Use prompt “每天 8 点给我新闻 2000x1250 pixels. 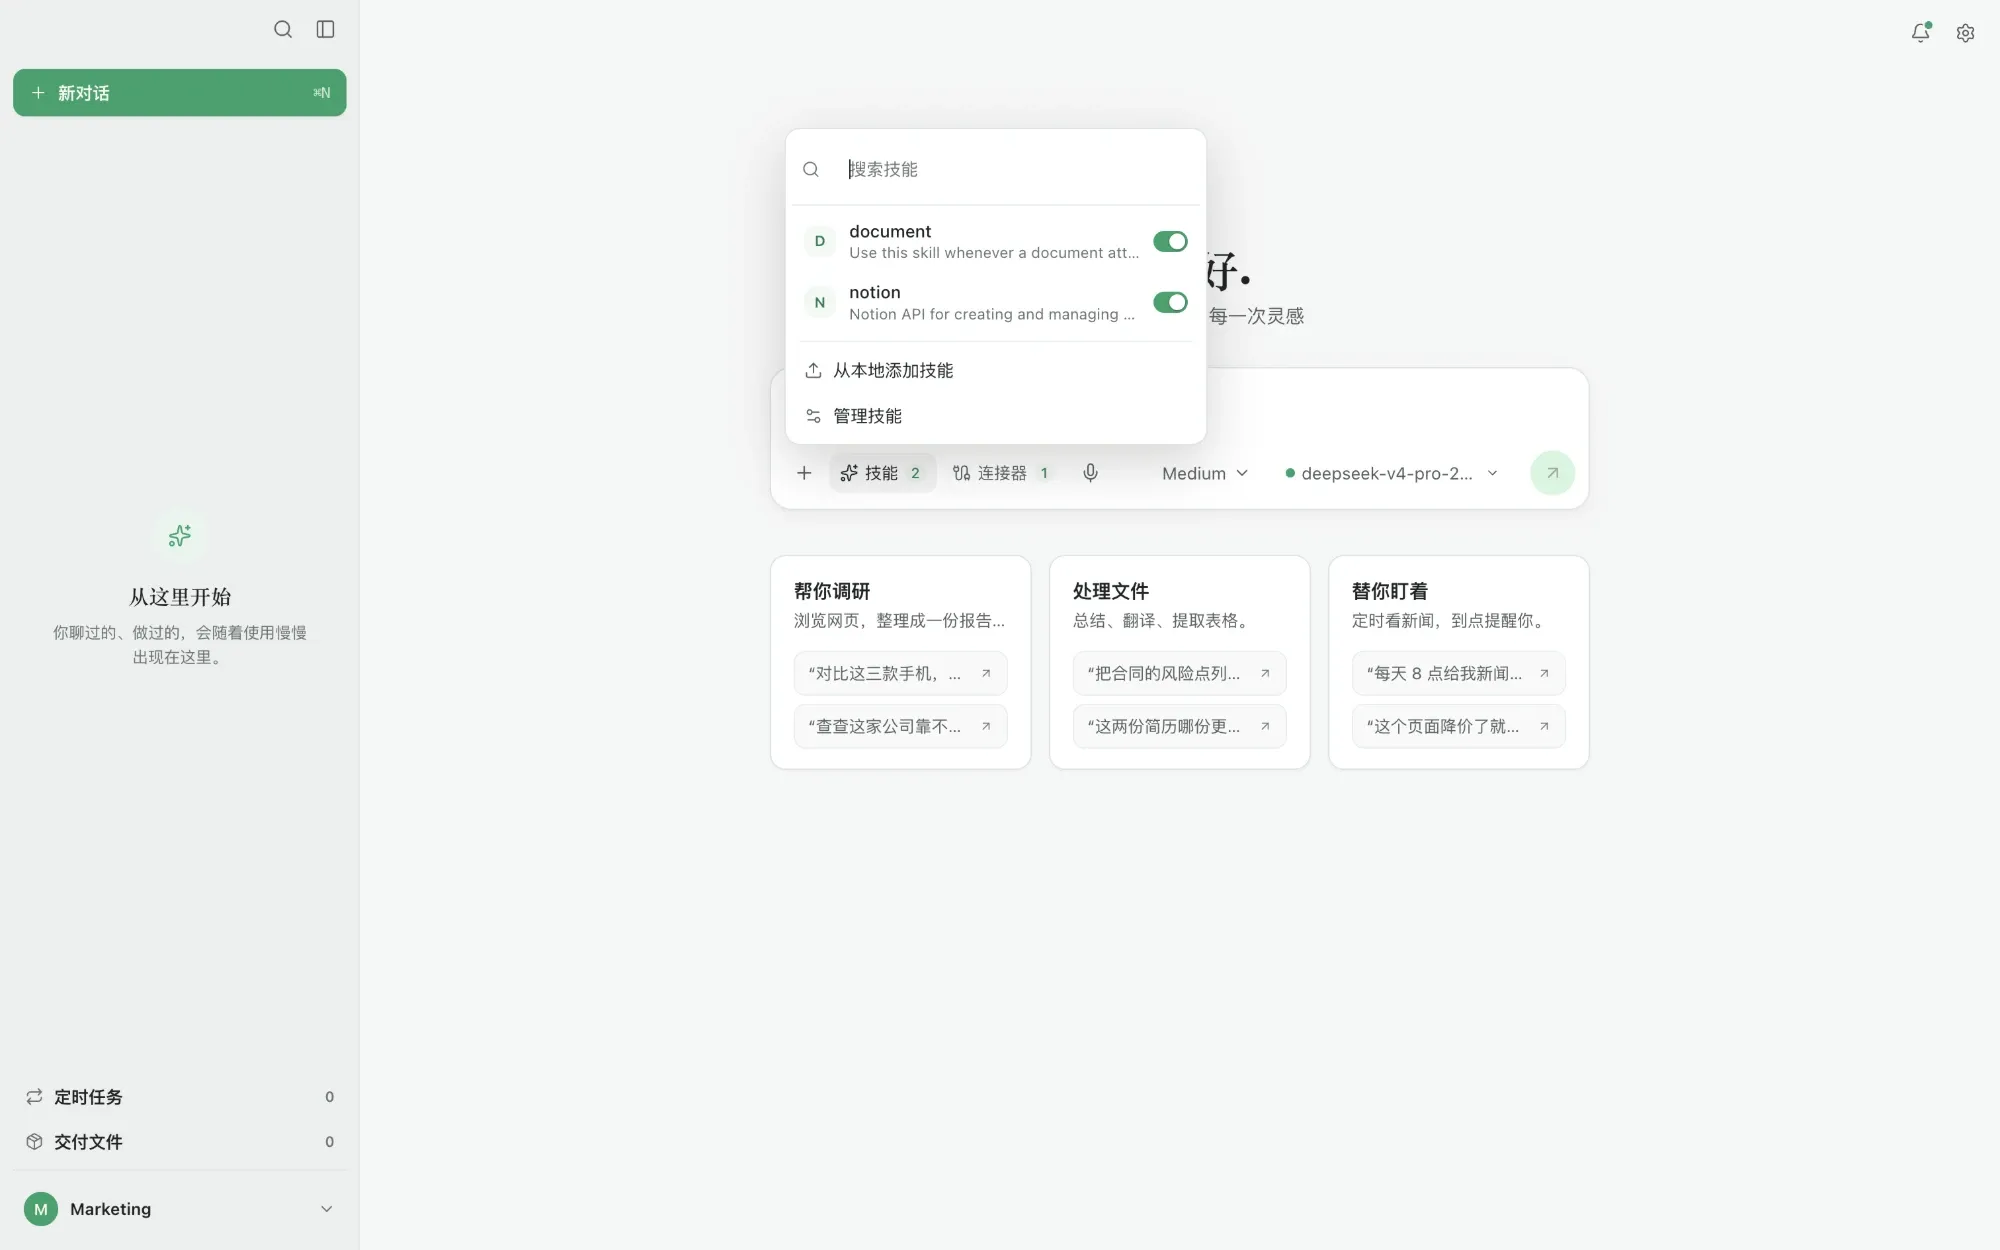[x=1458, y=673]
